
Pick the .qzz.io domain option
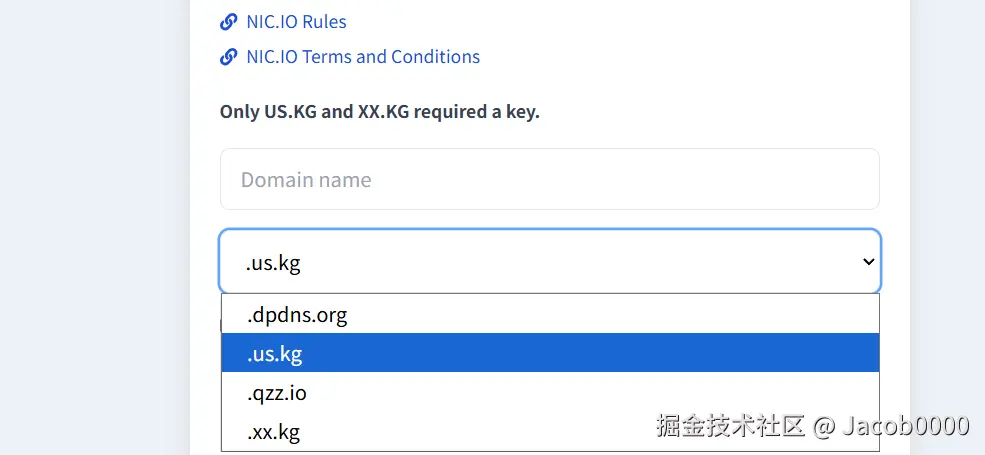277,393
